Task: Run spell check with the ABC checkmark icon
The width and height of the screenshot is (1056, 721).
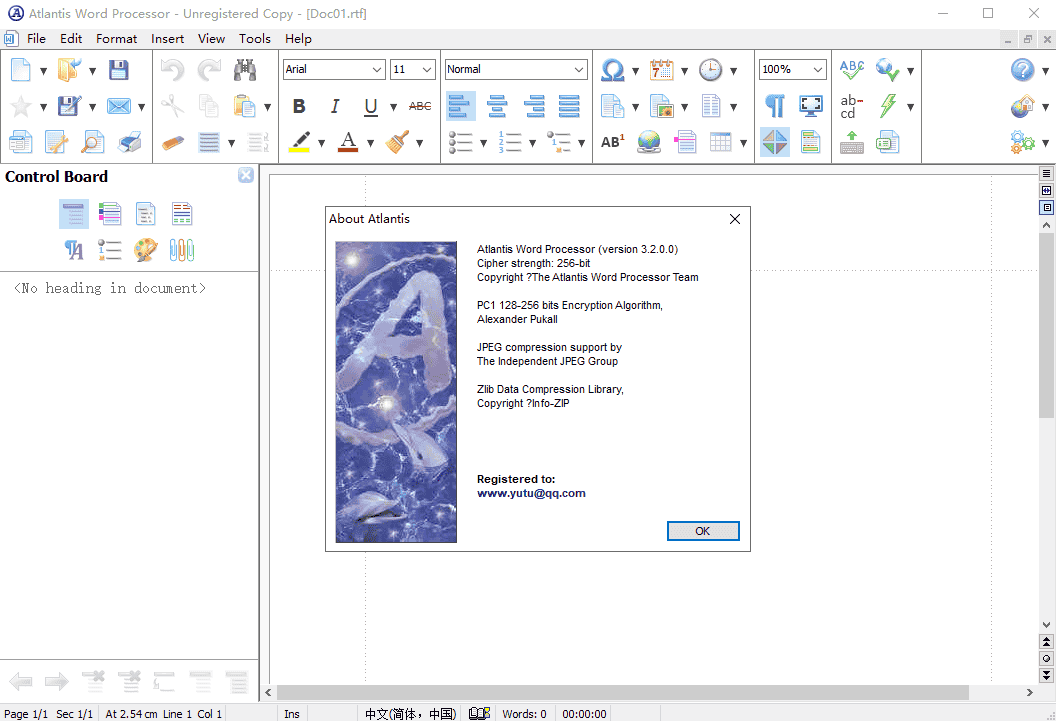Action: pos(852,70)
